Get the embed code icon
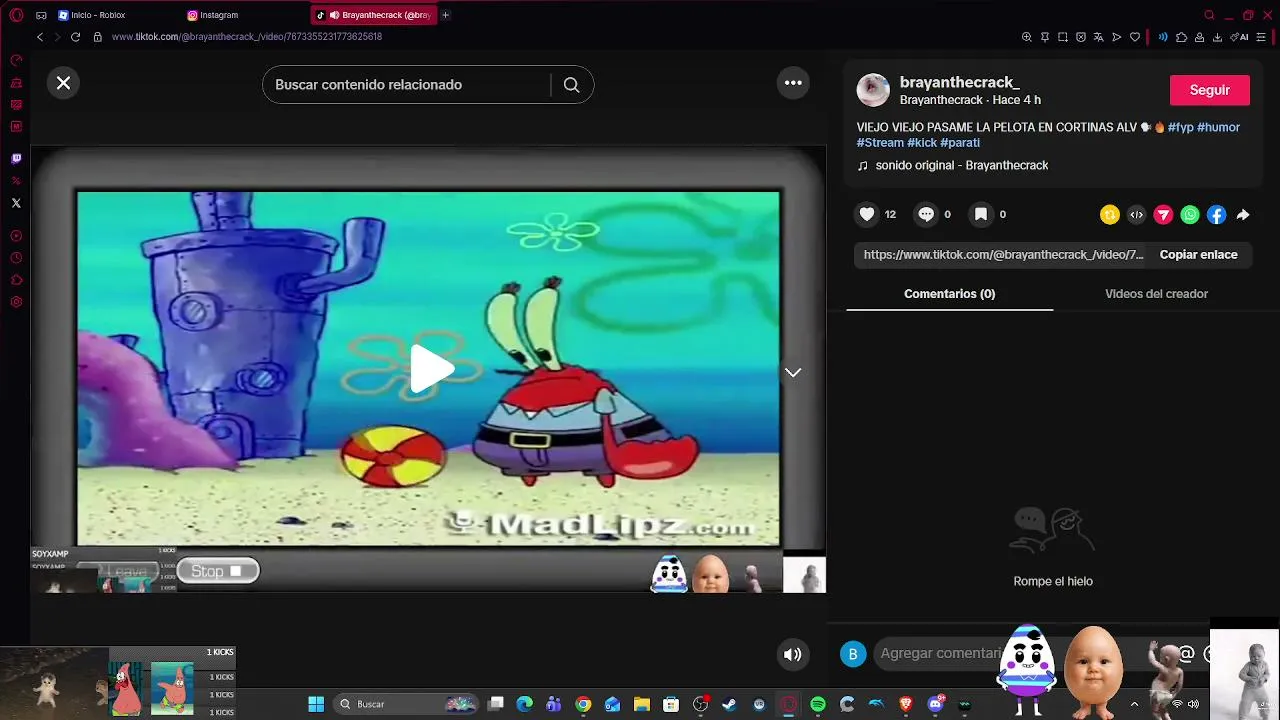Image resolution: width=1280 pixels, height=720 pixels. pos(1136,215)
